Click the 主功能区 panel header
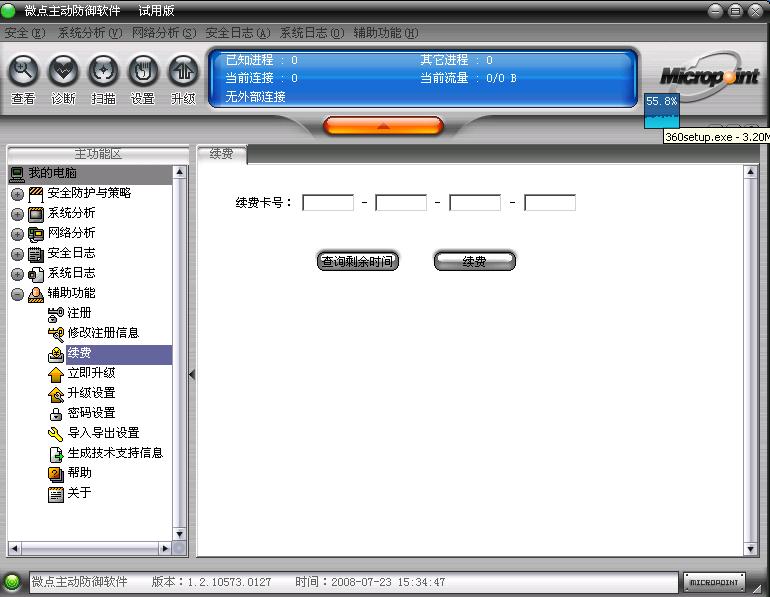 [x=98, y=154]
